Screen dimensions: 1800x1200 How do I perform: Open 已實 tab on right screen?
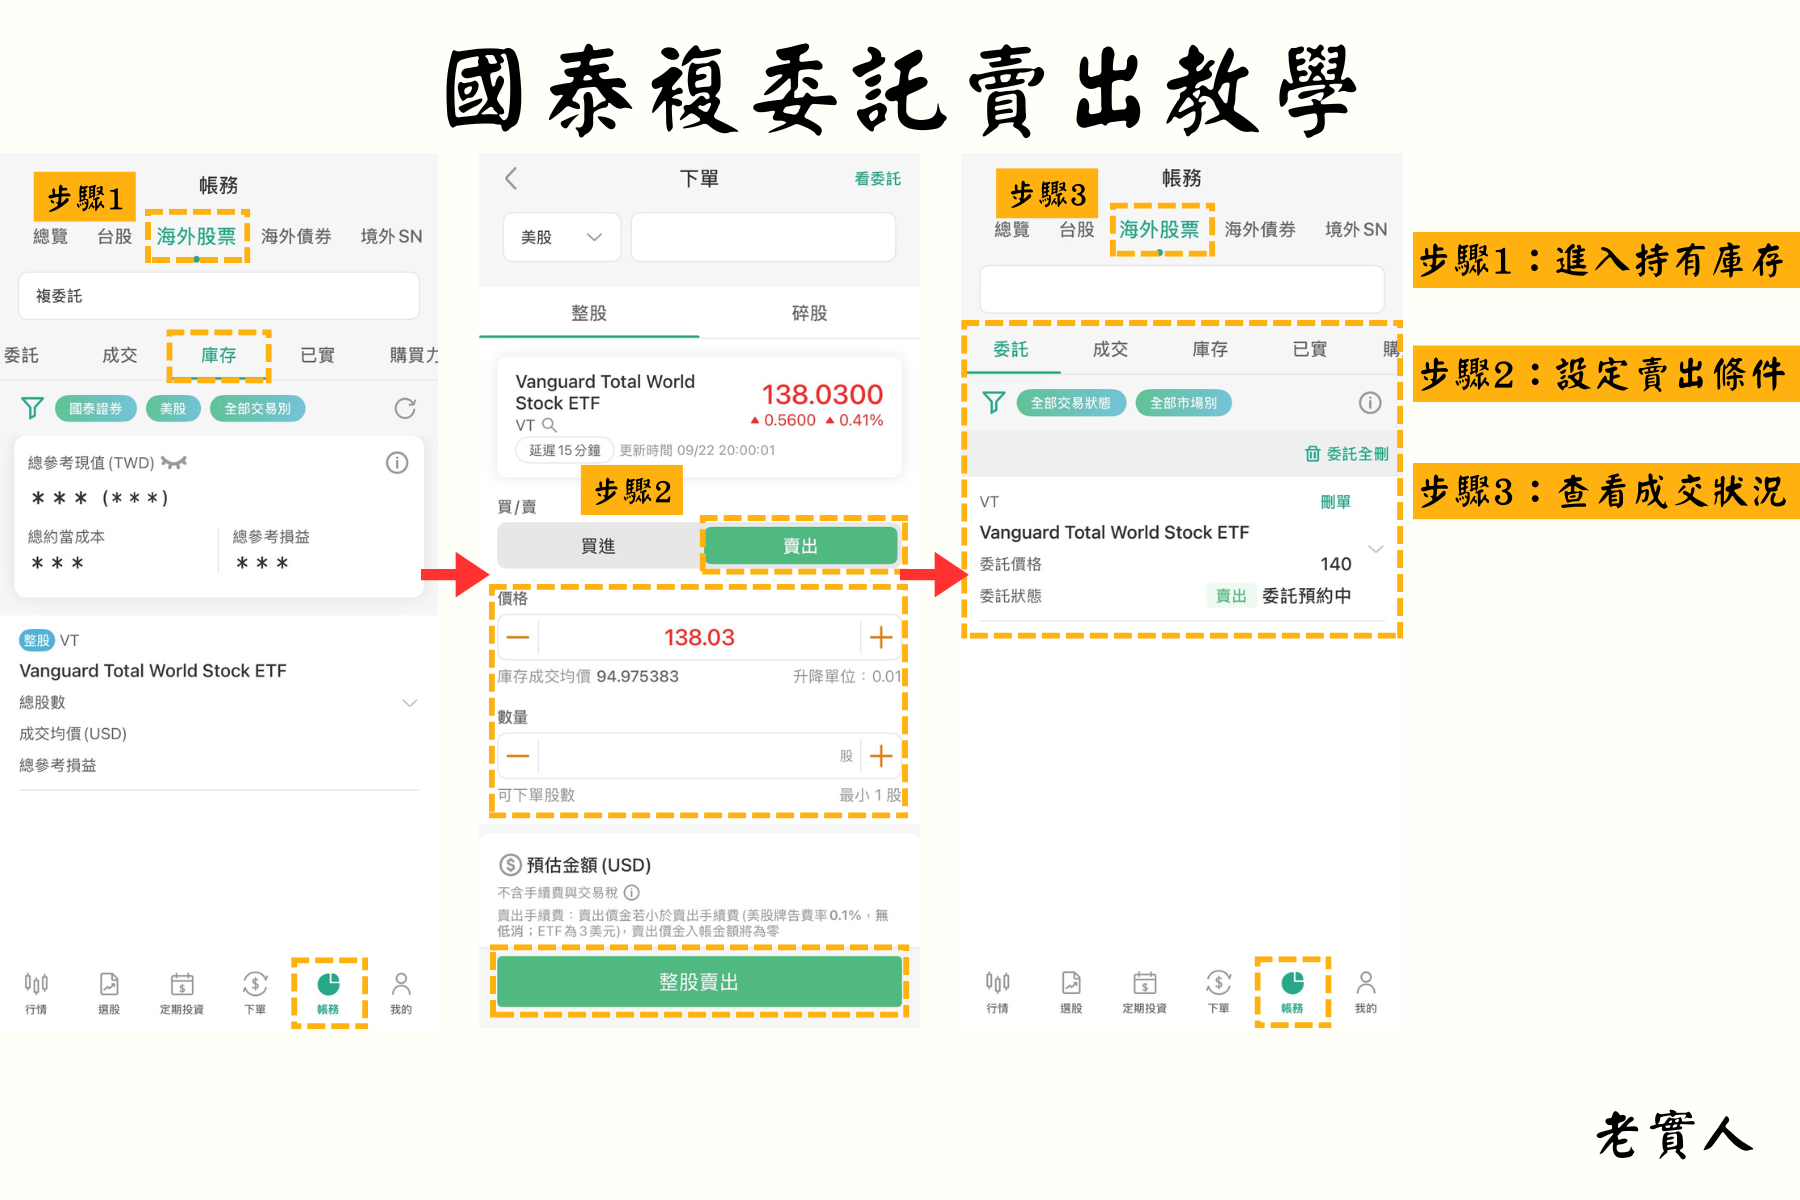pyautogui.click(x=1309, y=349)
